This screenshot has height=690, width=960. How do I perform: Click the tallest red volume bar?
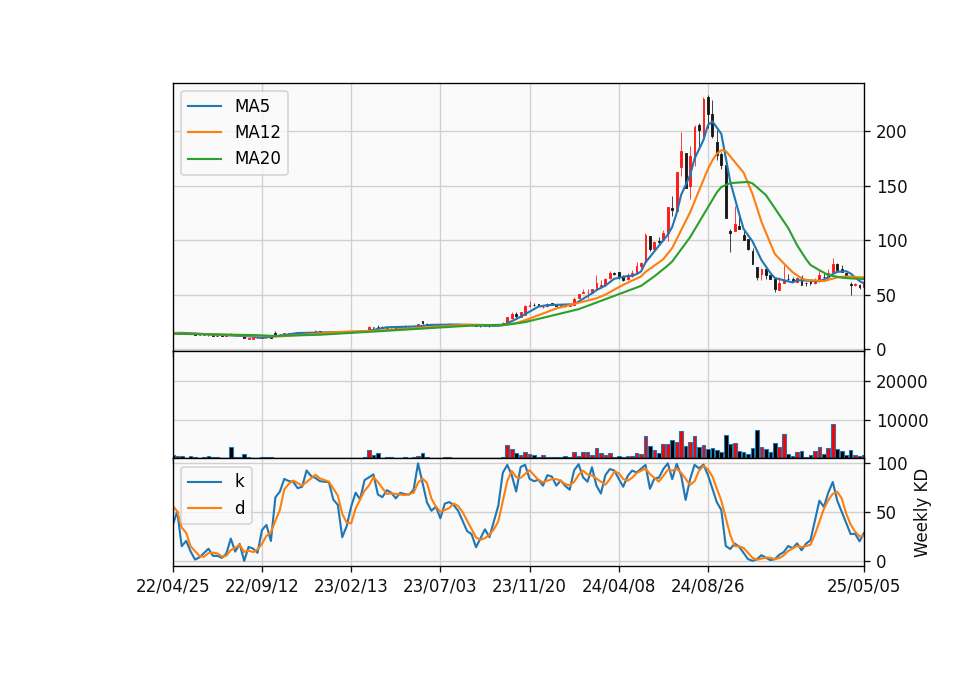point(833,441)
